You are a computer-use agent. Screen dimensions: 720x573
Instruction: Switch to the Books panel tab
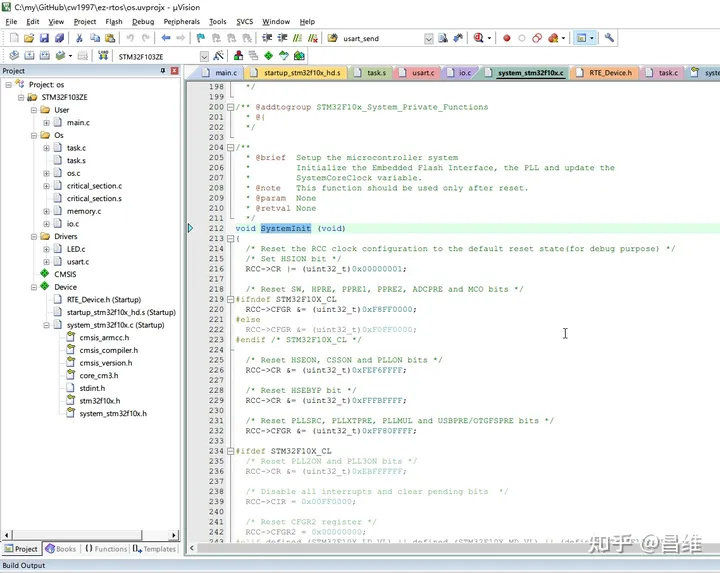click(61, 549)
